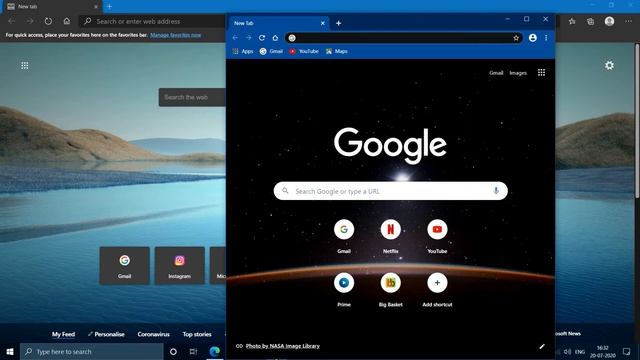Open Edge's app launcher grid icon
Image resolution: width=640 pixels, height=360 pixels.
24,65
